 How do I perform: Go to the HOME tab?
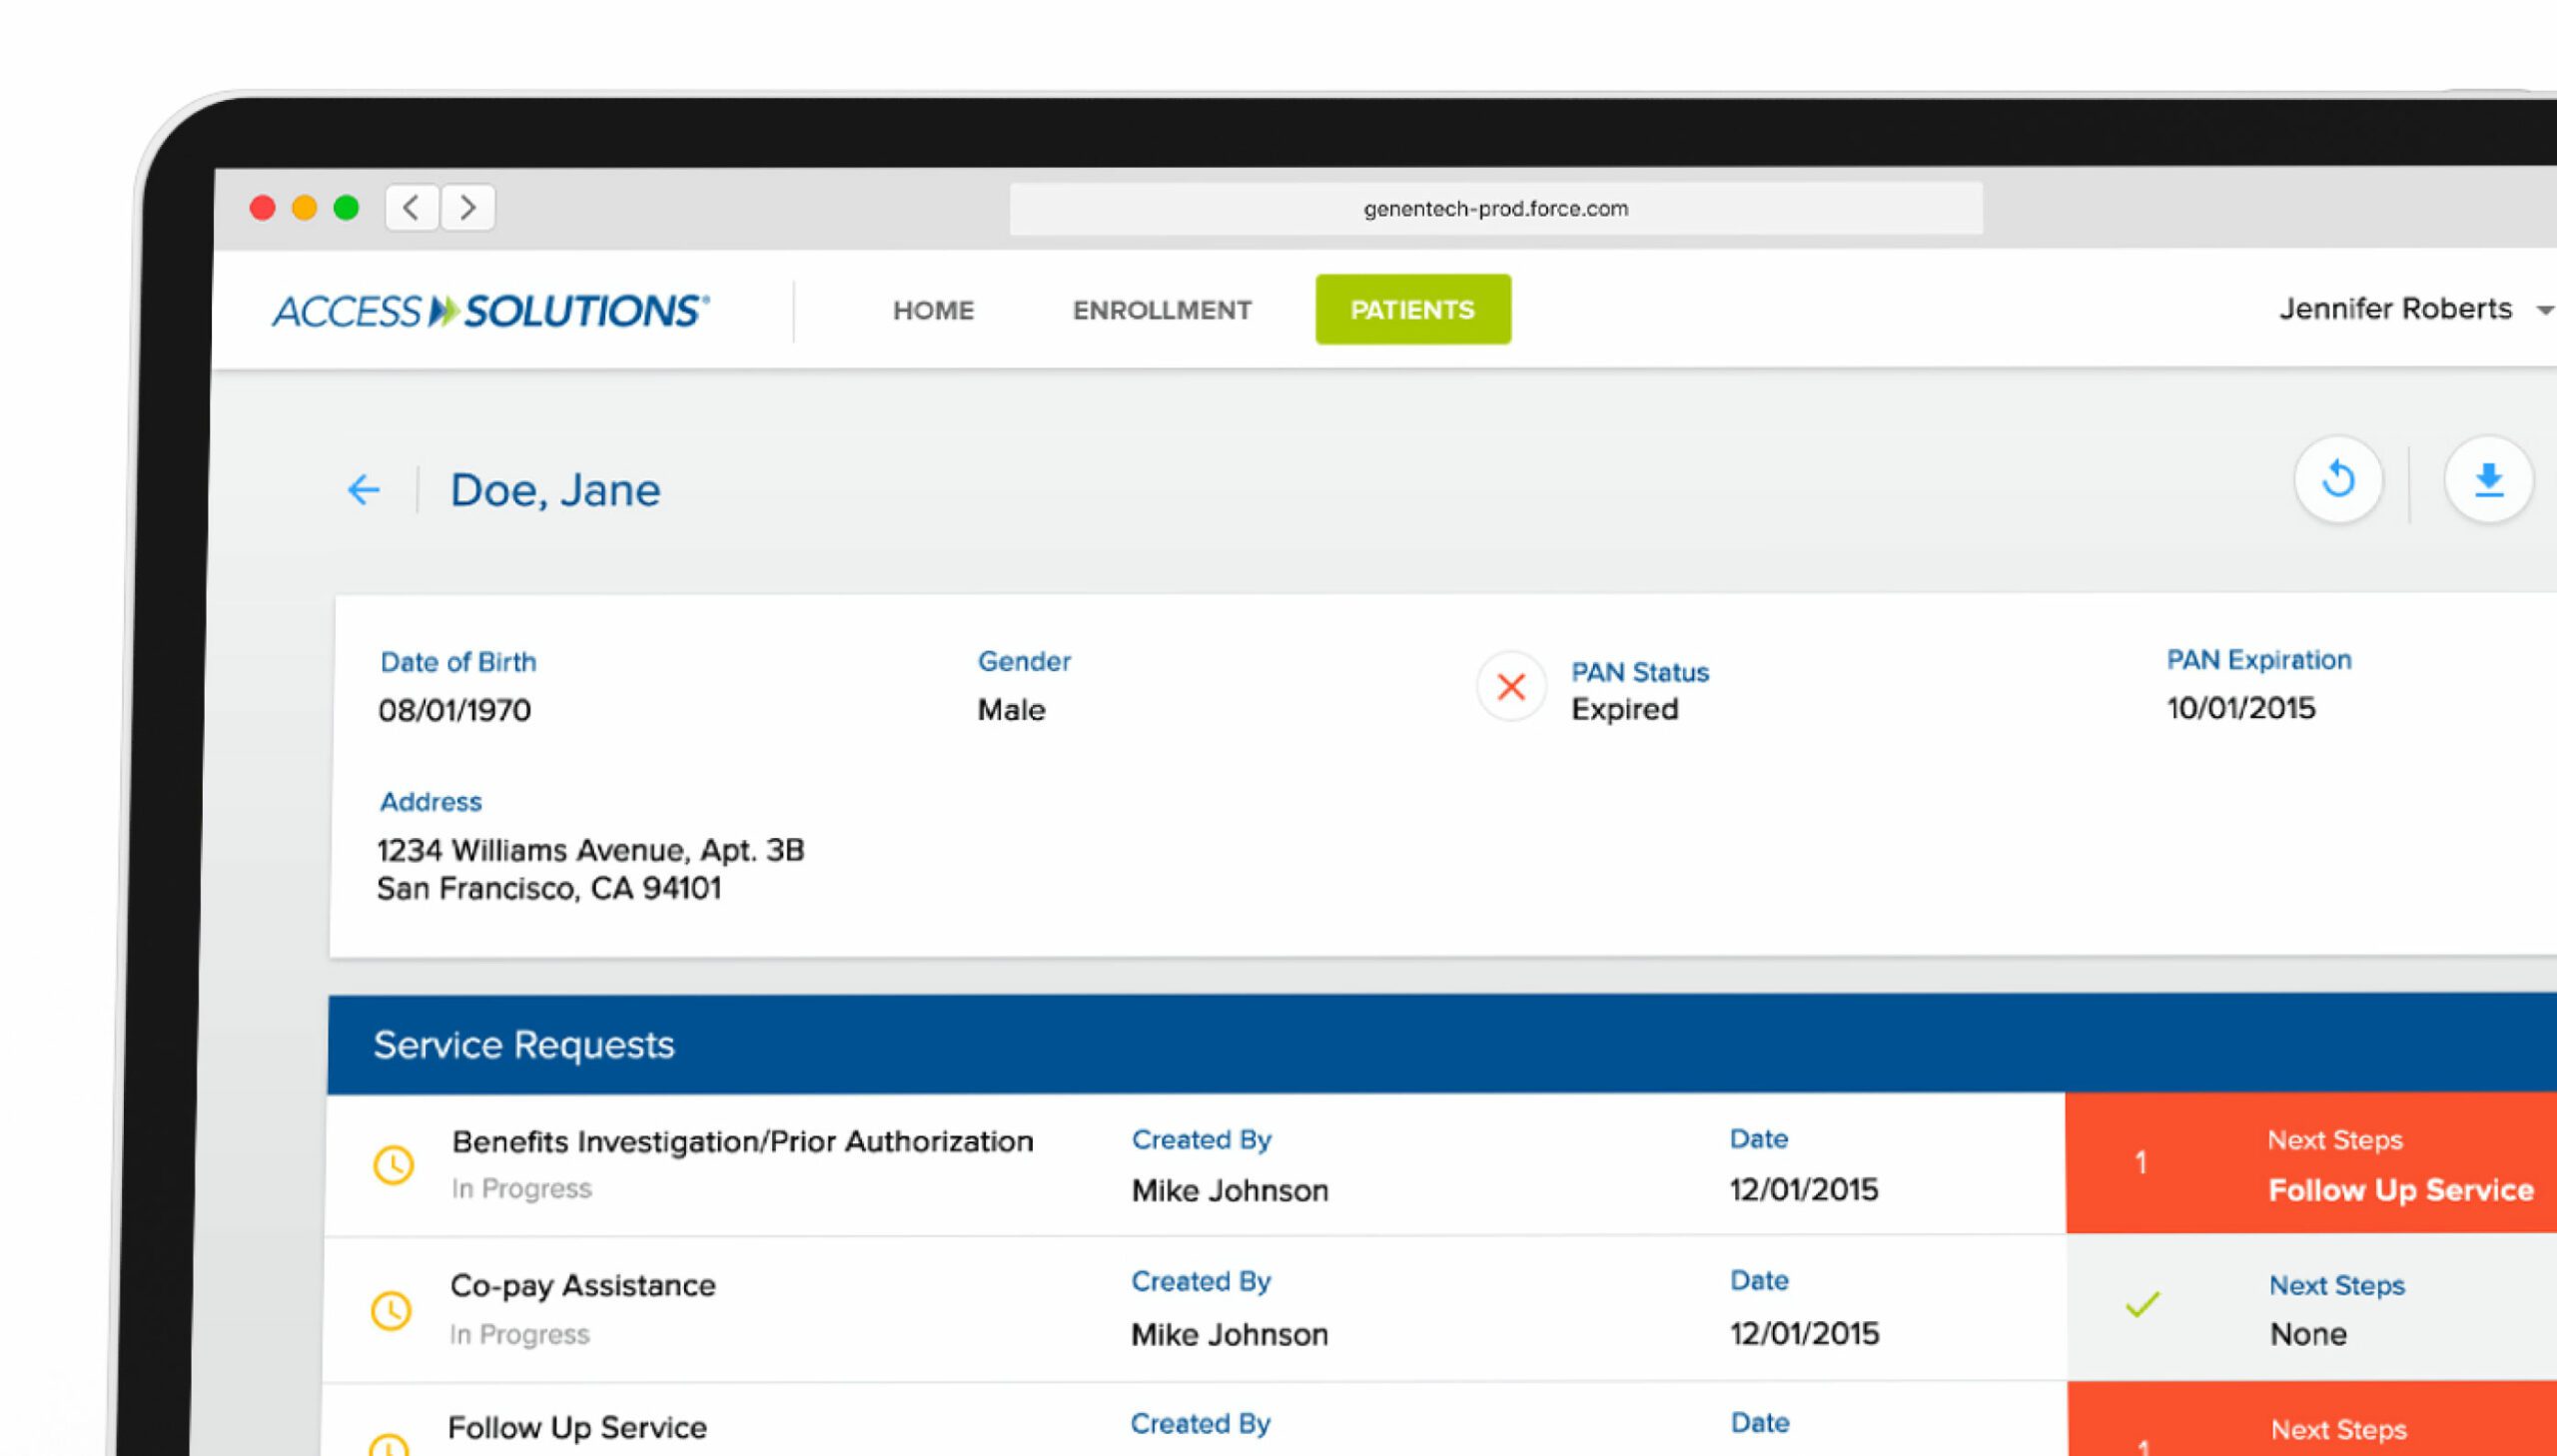tap(932, 310)
